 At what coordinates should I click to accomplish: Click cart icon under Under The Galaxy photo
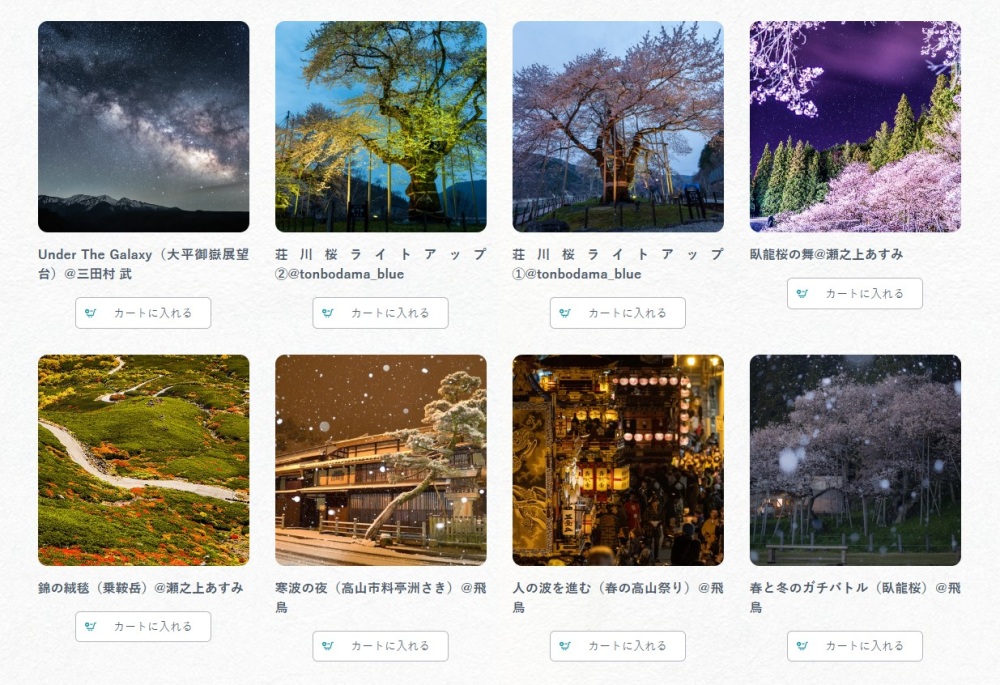tap(91, 313)
